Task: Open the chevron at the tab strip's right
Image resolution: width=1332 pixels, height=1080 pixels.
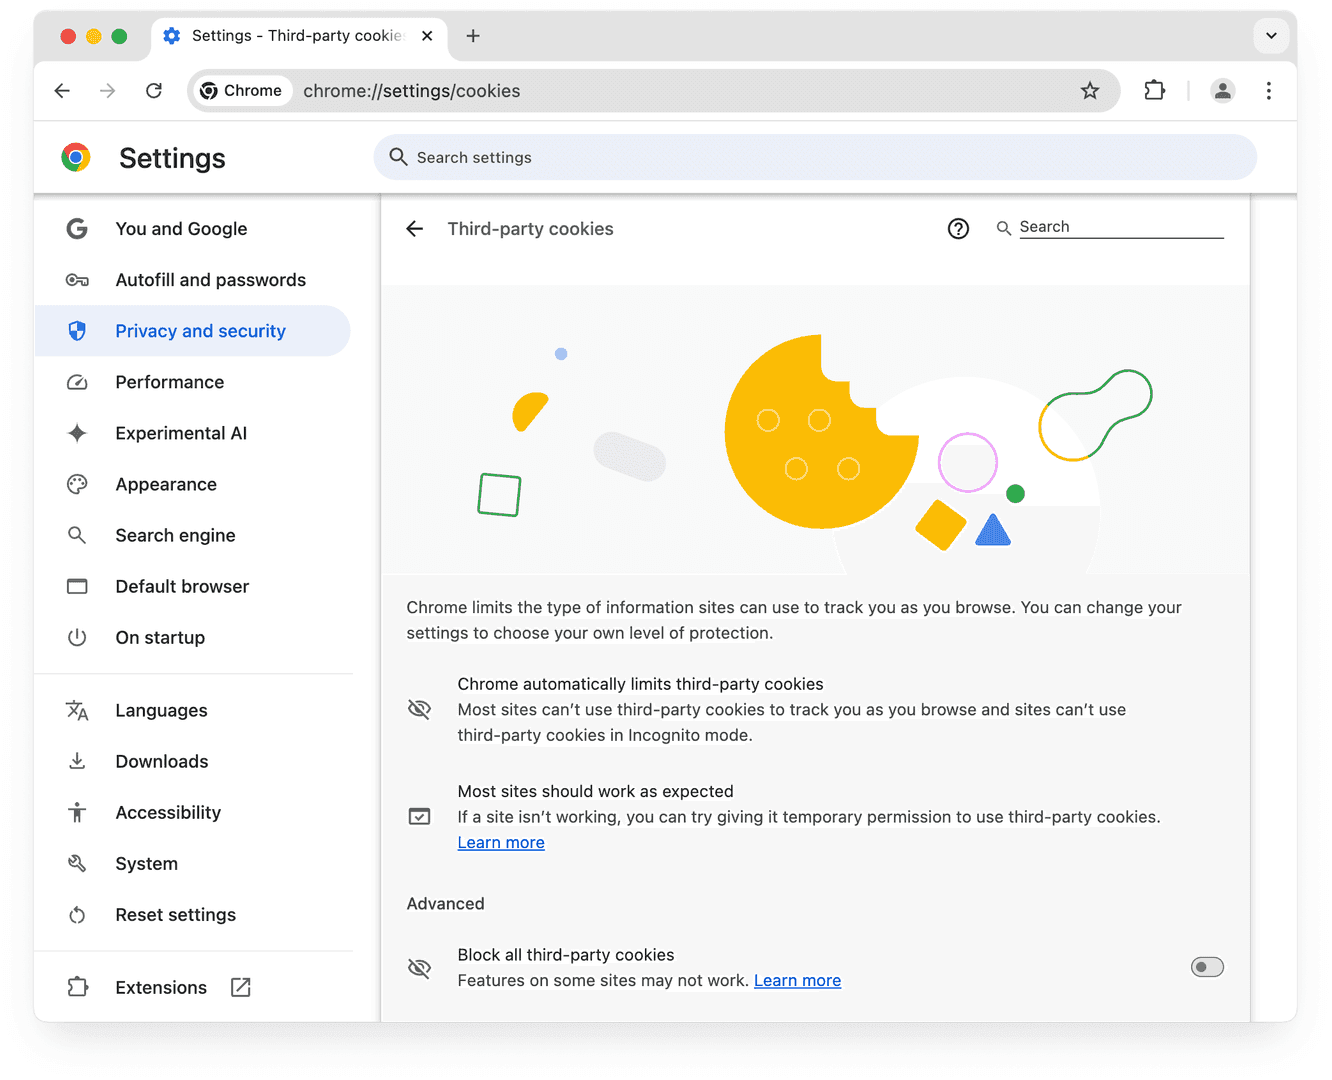Action: click(1271, 35)
